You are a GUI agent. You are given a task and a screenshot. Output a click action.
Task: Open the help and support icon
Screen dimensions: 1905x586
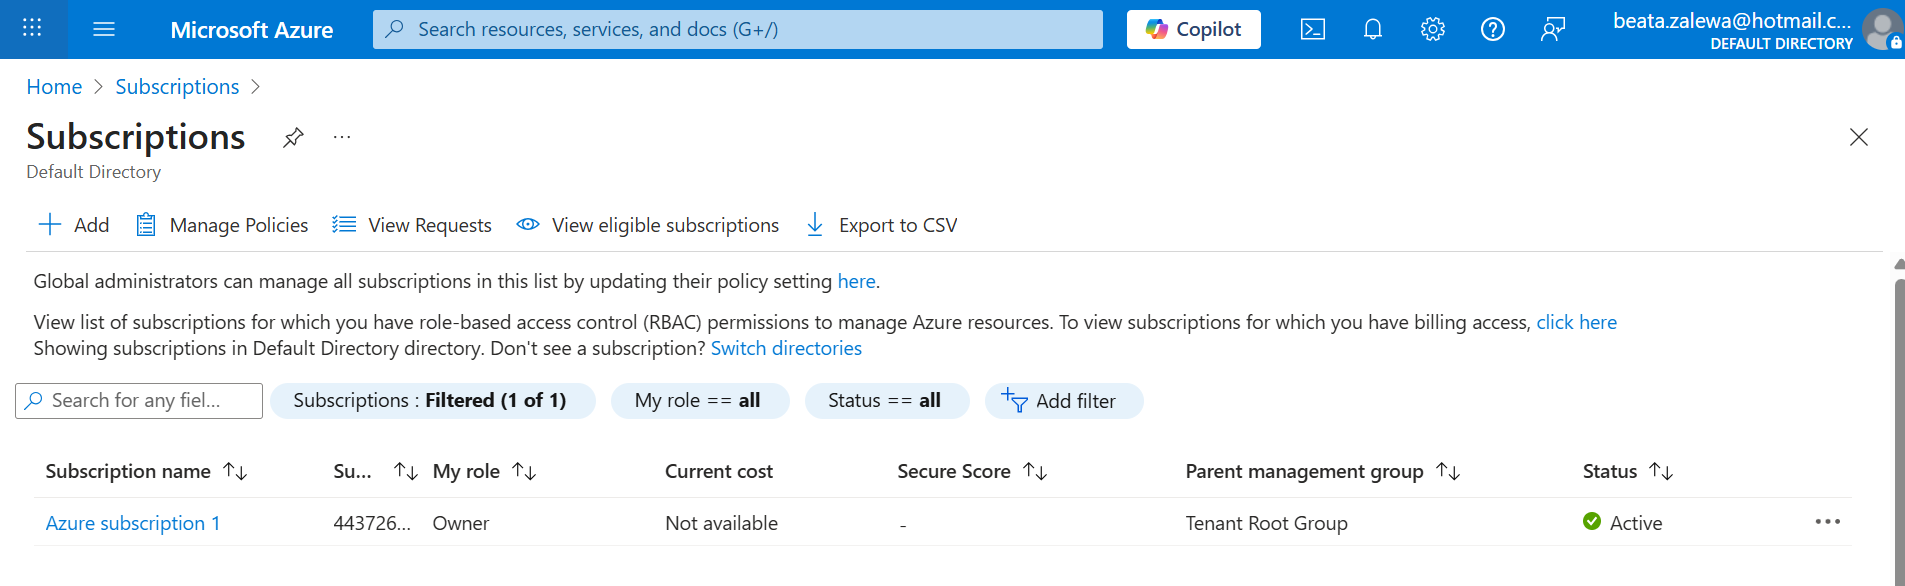click(x=1493, y=29)
